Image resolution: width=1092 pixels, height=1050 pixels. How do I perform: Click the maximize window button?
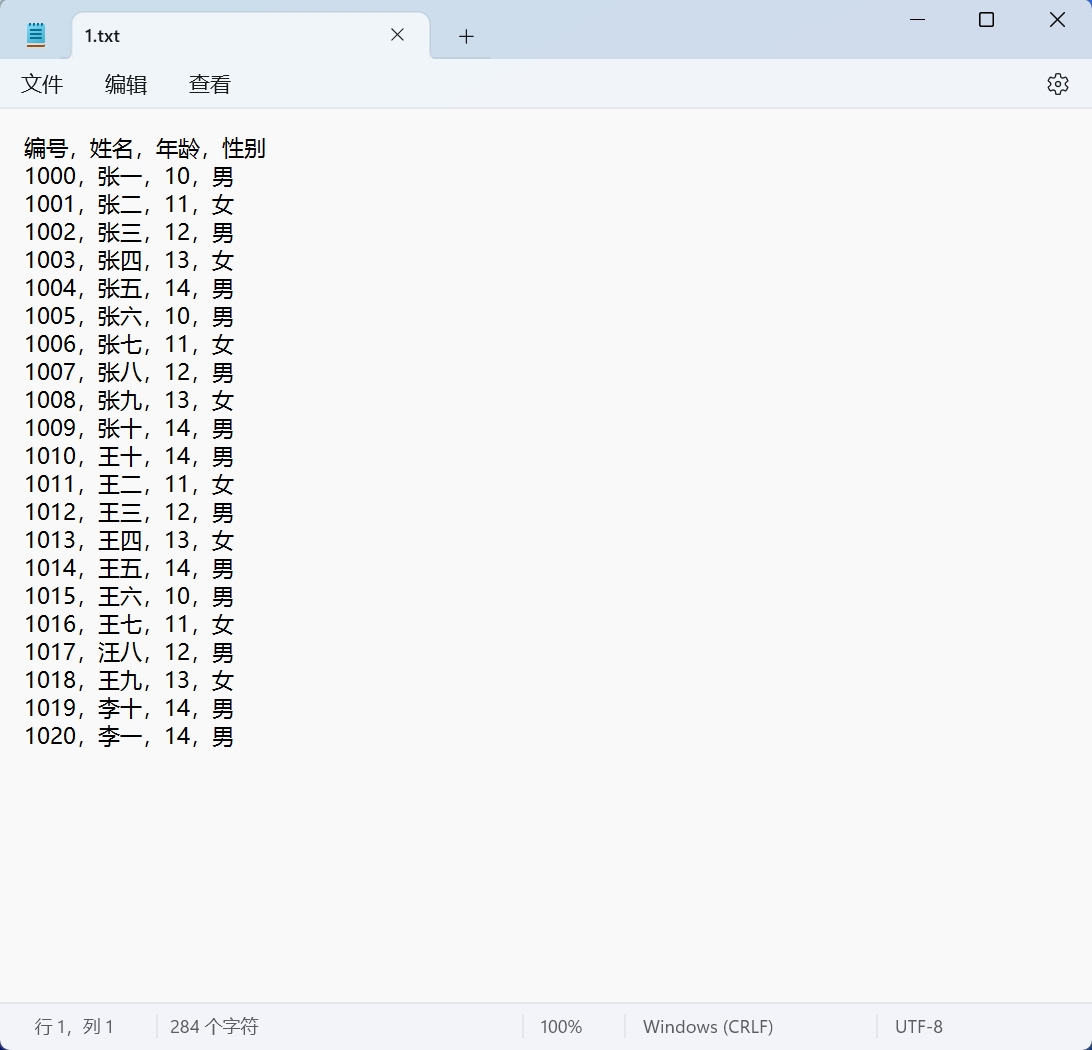tap(987, 20)
